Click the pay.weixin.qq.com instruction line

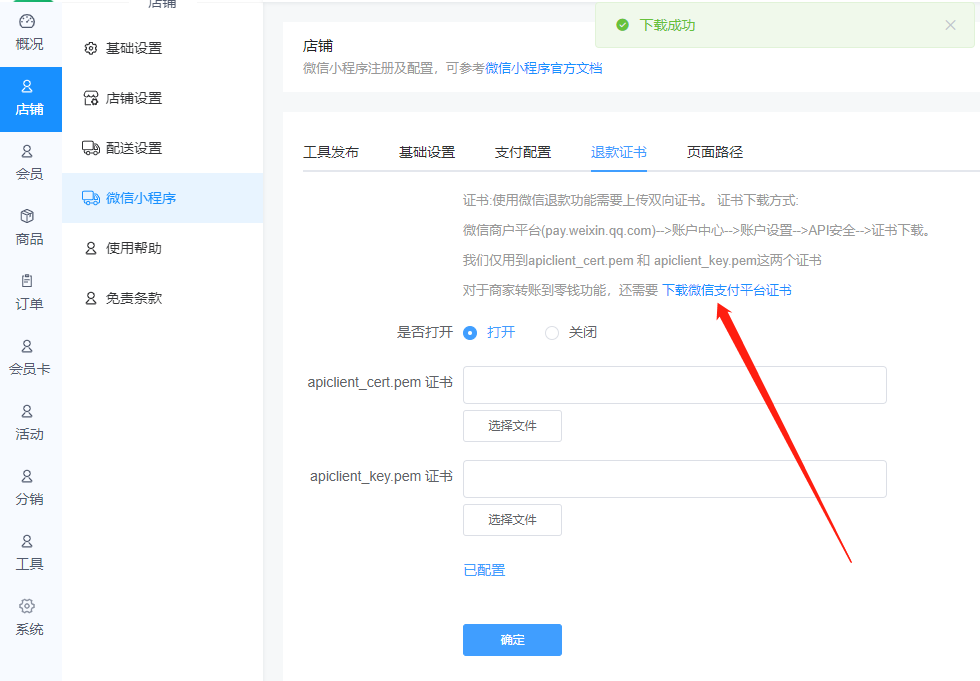[698, 231]
